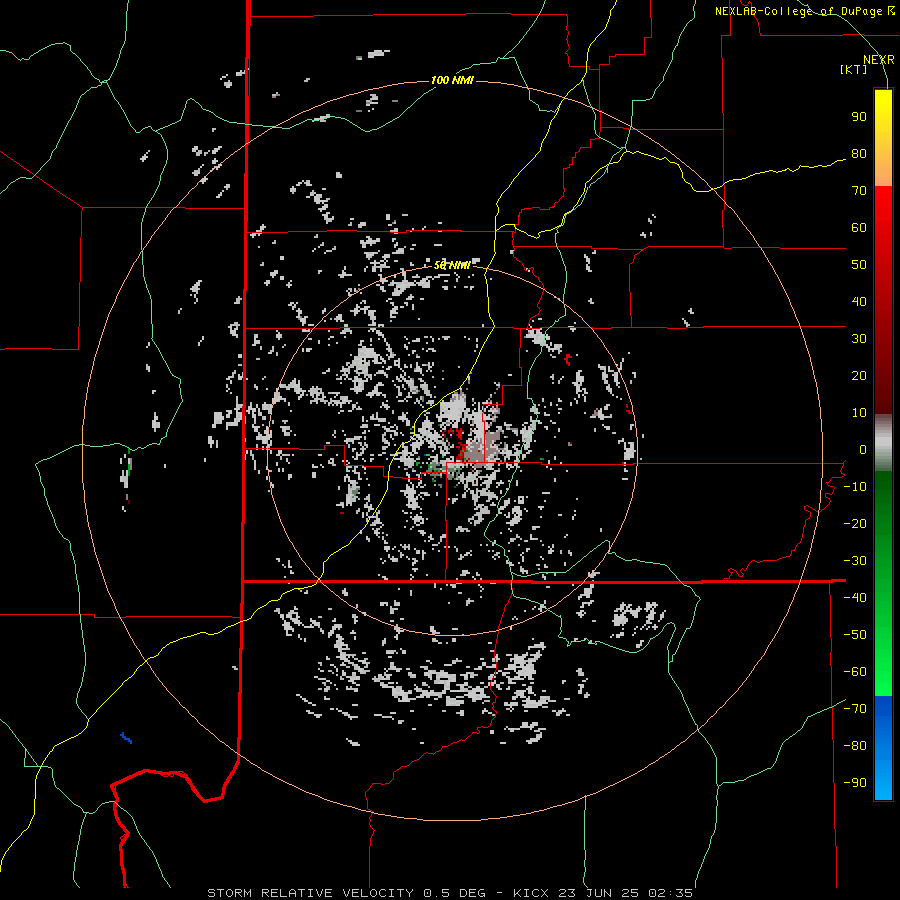
Task: Click the 100 NMI range ring label
Action: pyautogui.click(x=452, y=80)
